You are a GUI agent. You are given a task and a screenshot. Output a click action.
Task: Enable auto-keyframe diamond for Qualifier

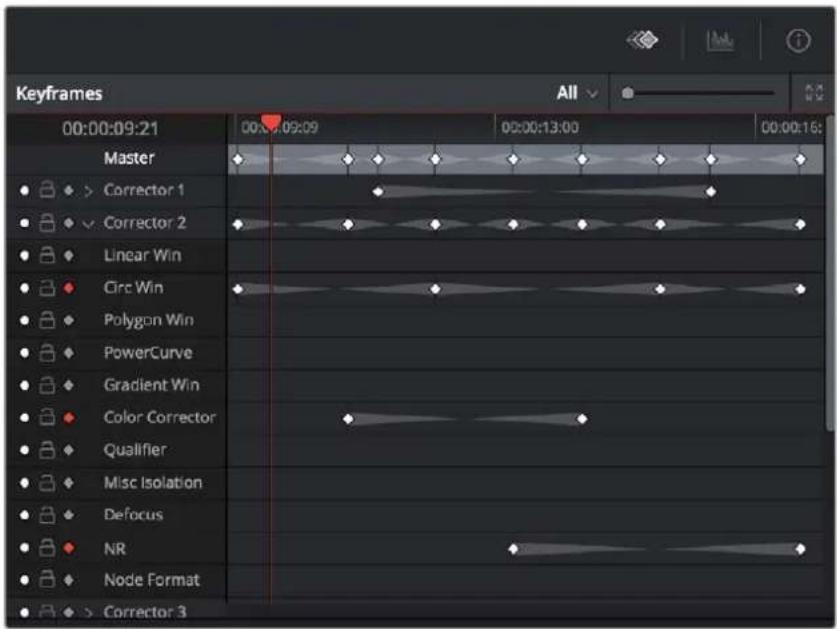pyautogui.click(x=69, y=450)
